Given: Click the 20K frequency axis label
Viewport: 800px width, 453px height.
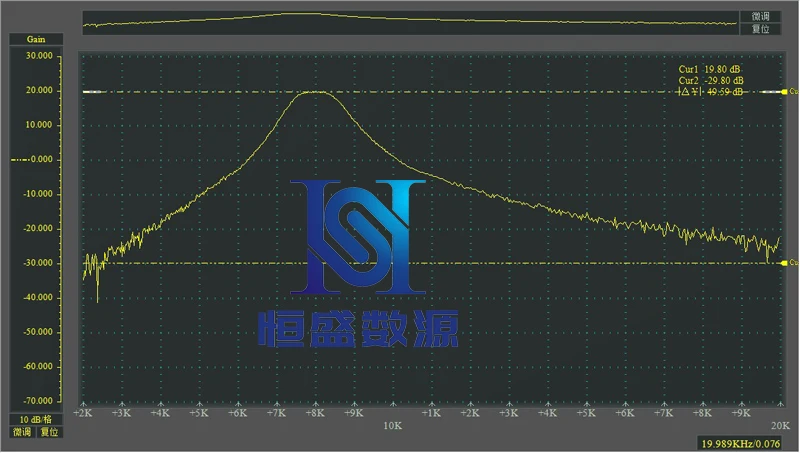Looking at the screenshot, I should pyautogui.click(x=780, y=425).
